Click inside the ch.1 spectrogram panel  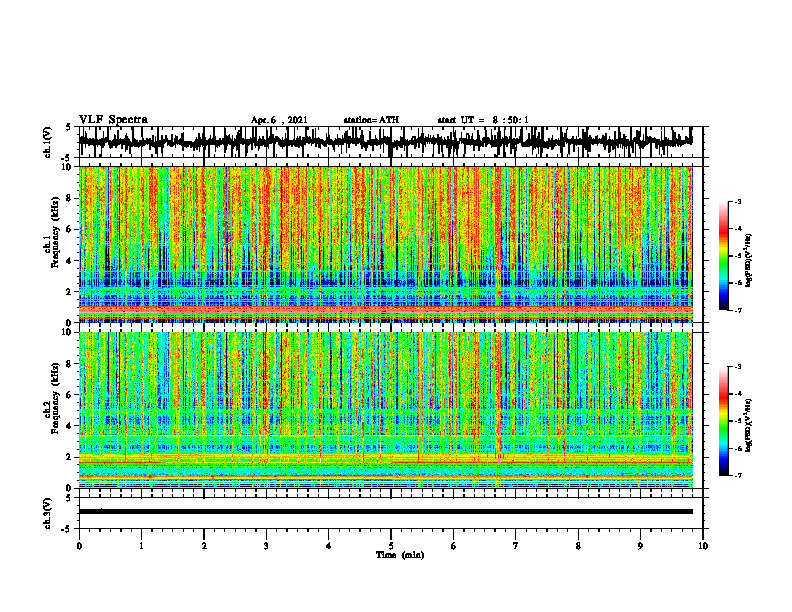[386, 244]
